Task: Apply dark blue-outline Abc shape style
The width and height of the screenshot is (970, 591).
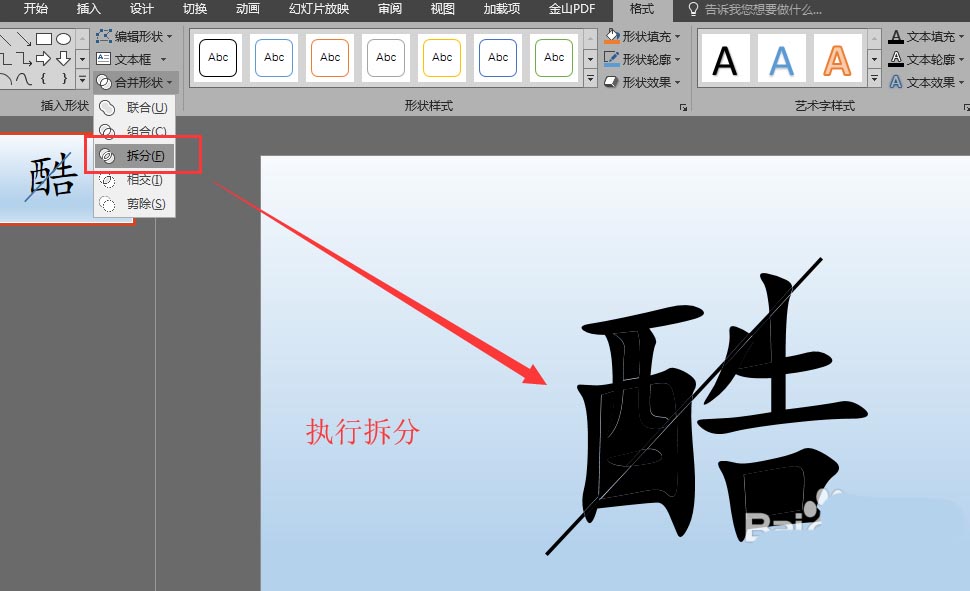Action: [x=498, y=58]
